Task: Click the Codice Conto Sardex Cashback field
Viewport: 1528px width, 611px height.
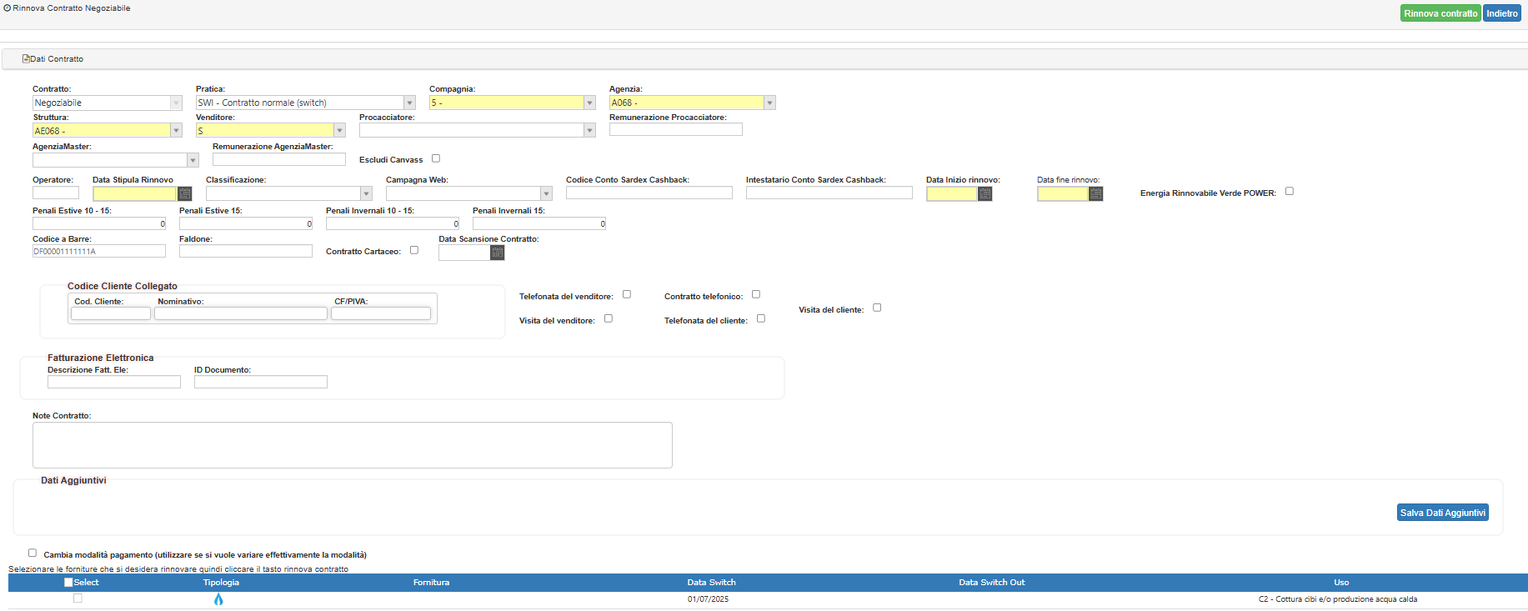Action: pyautogui.click(x=649, y=193)
